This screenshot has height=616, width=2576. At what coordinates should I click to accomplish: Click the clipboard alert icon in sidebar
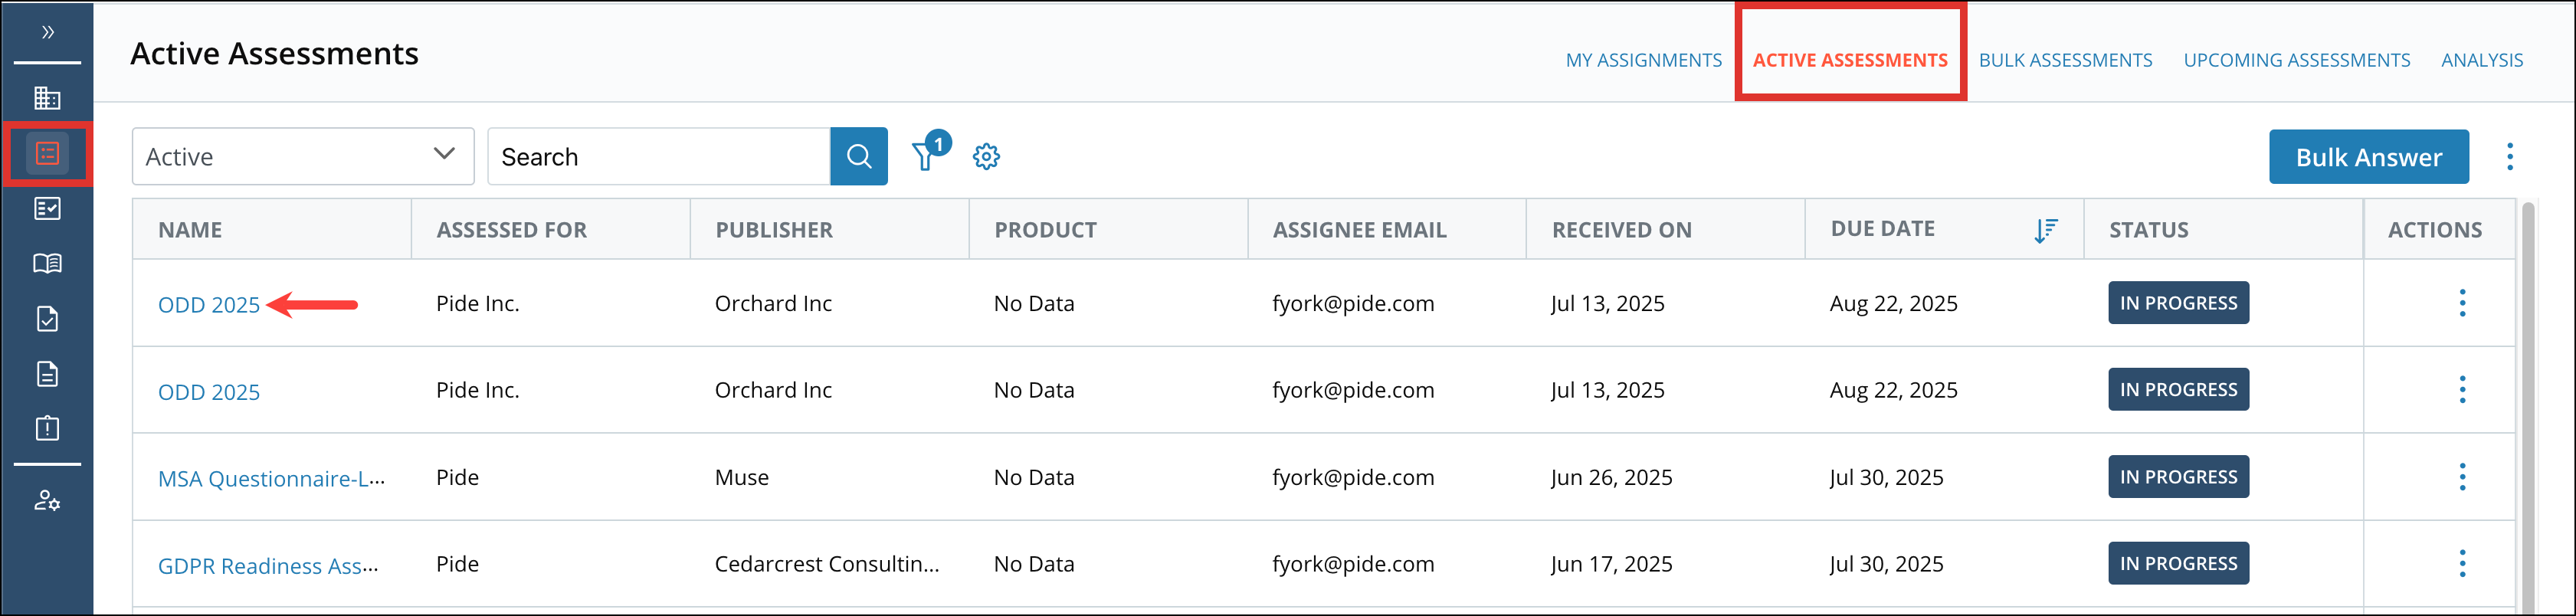click(47, 429)
